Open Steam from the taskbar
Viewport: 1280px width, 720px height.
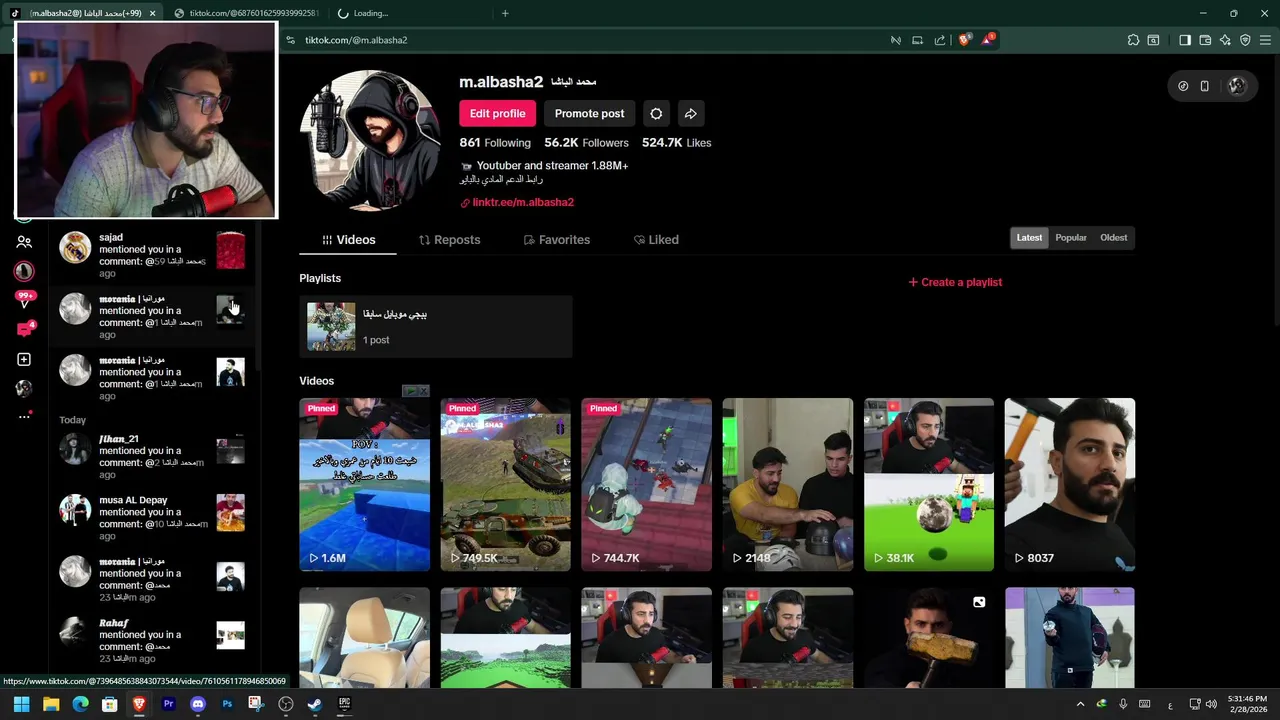(x=314, y=704)
